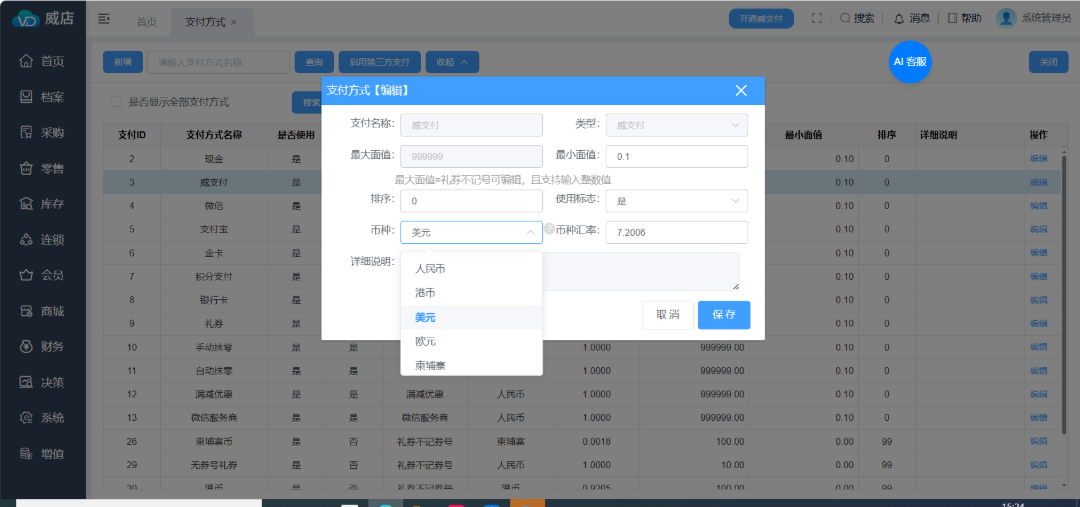Open the AI 客服 chat bubble

910,61
